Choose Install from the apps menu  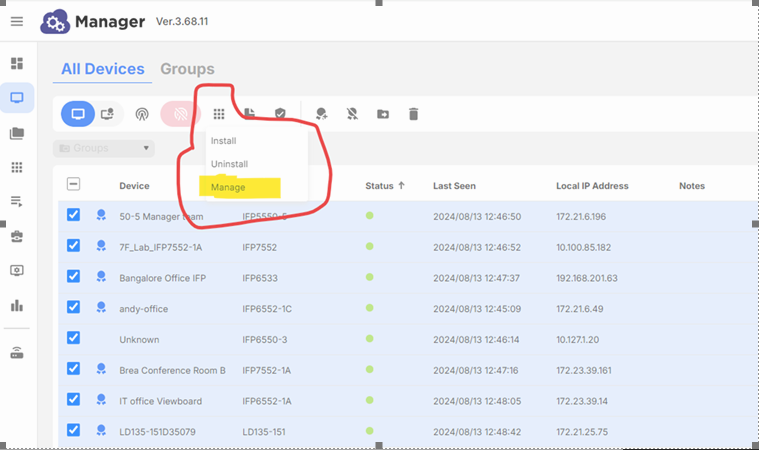coord(224,141)
